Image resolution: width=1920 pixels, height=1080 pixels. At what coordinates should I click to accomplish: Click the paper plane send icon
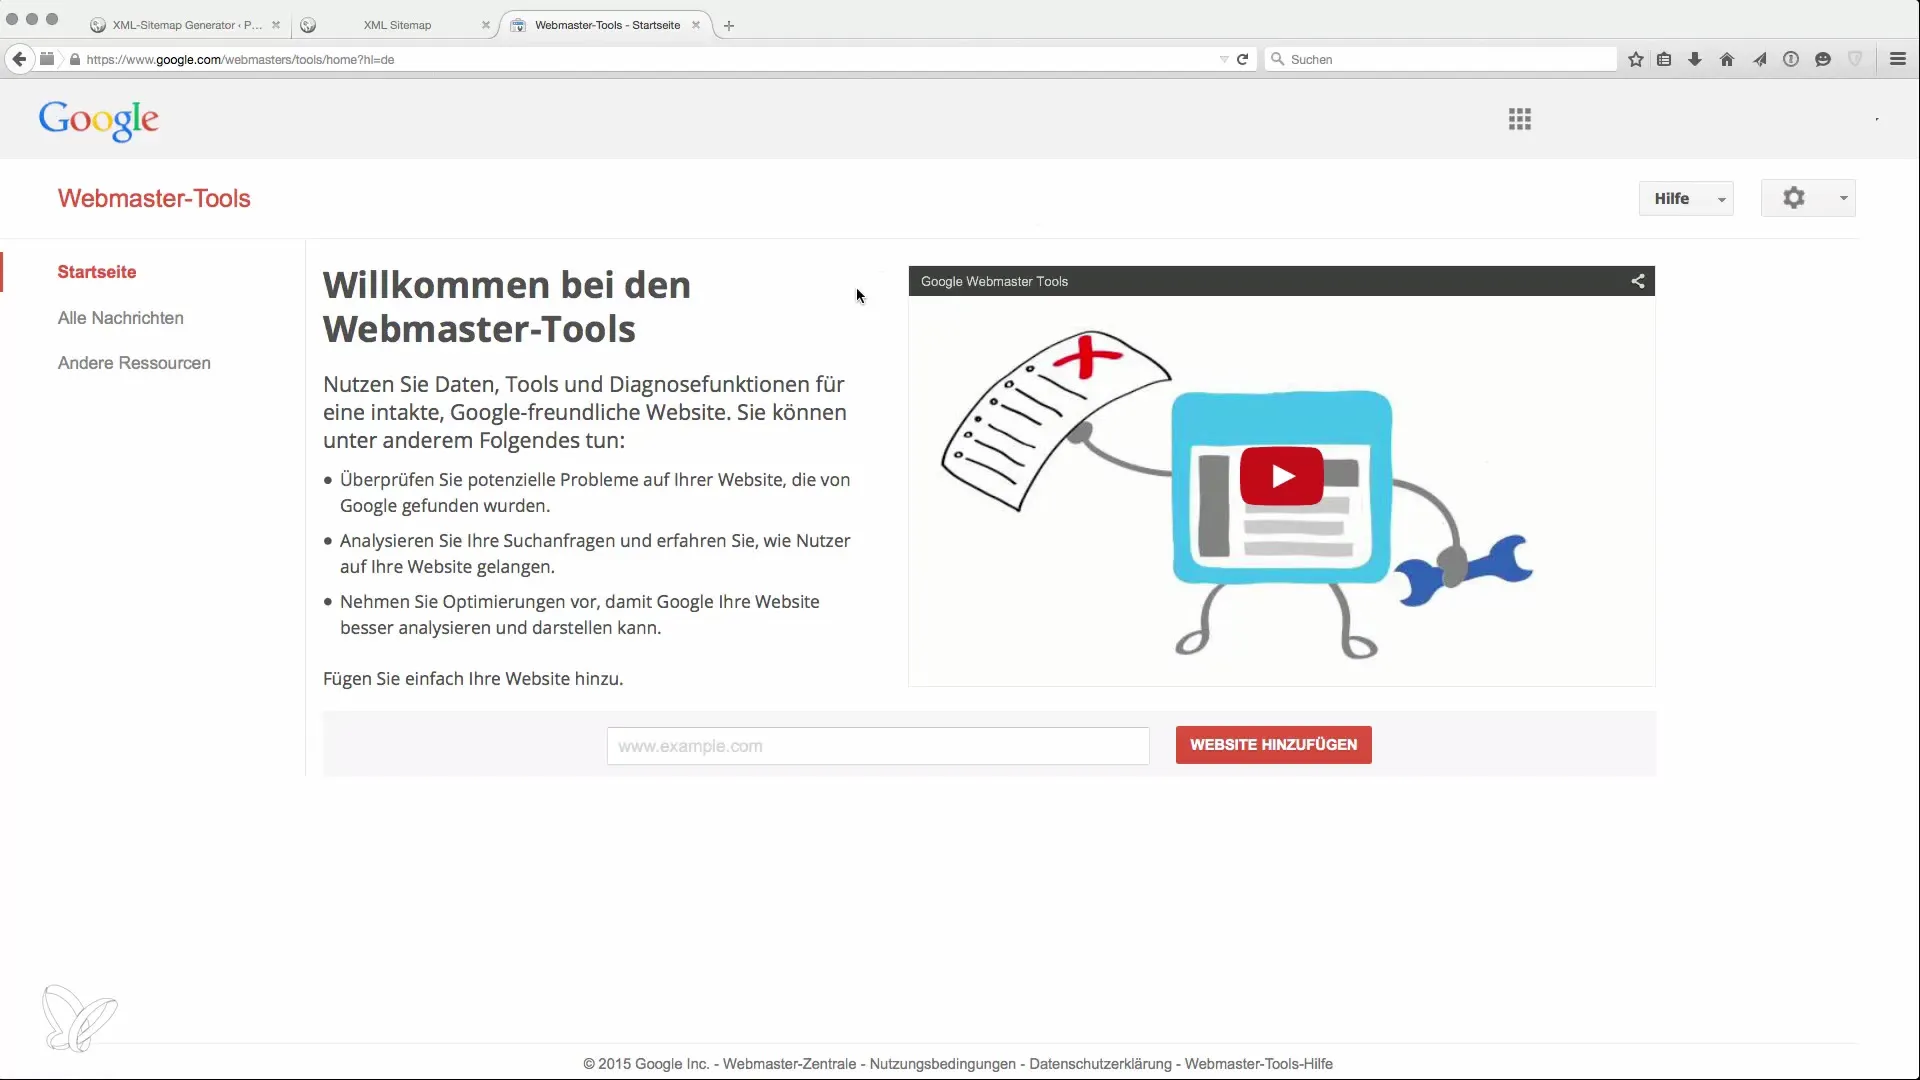[x=1759, y=59]
